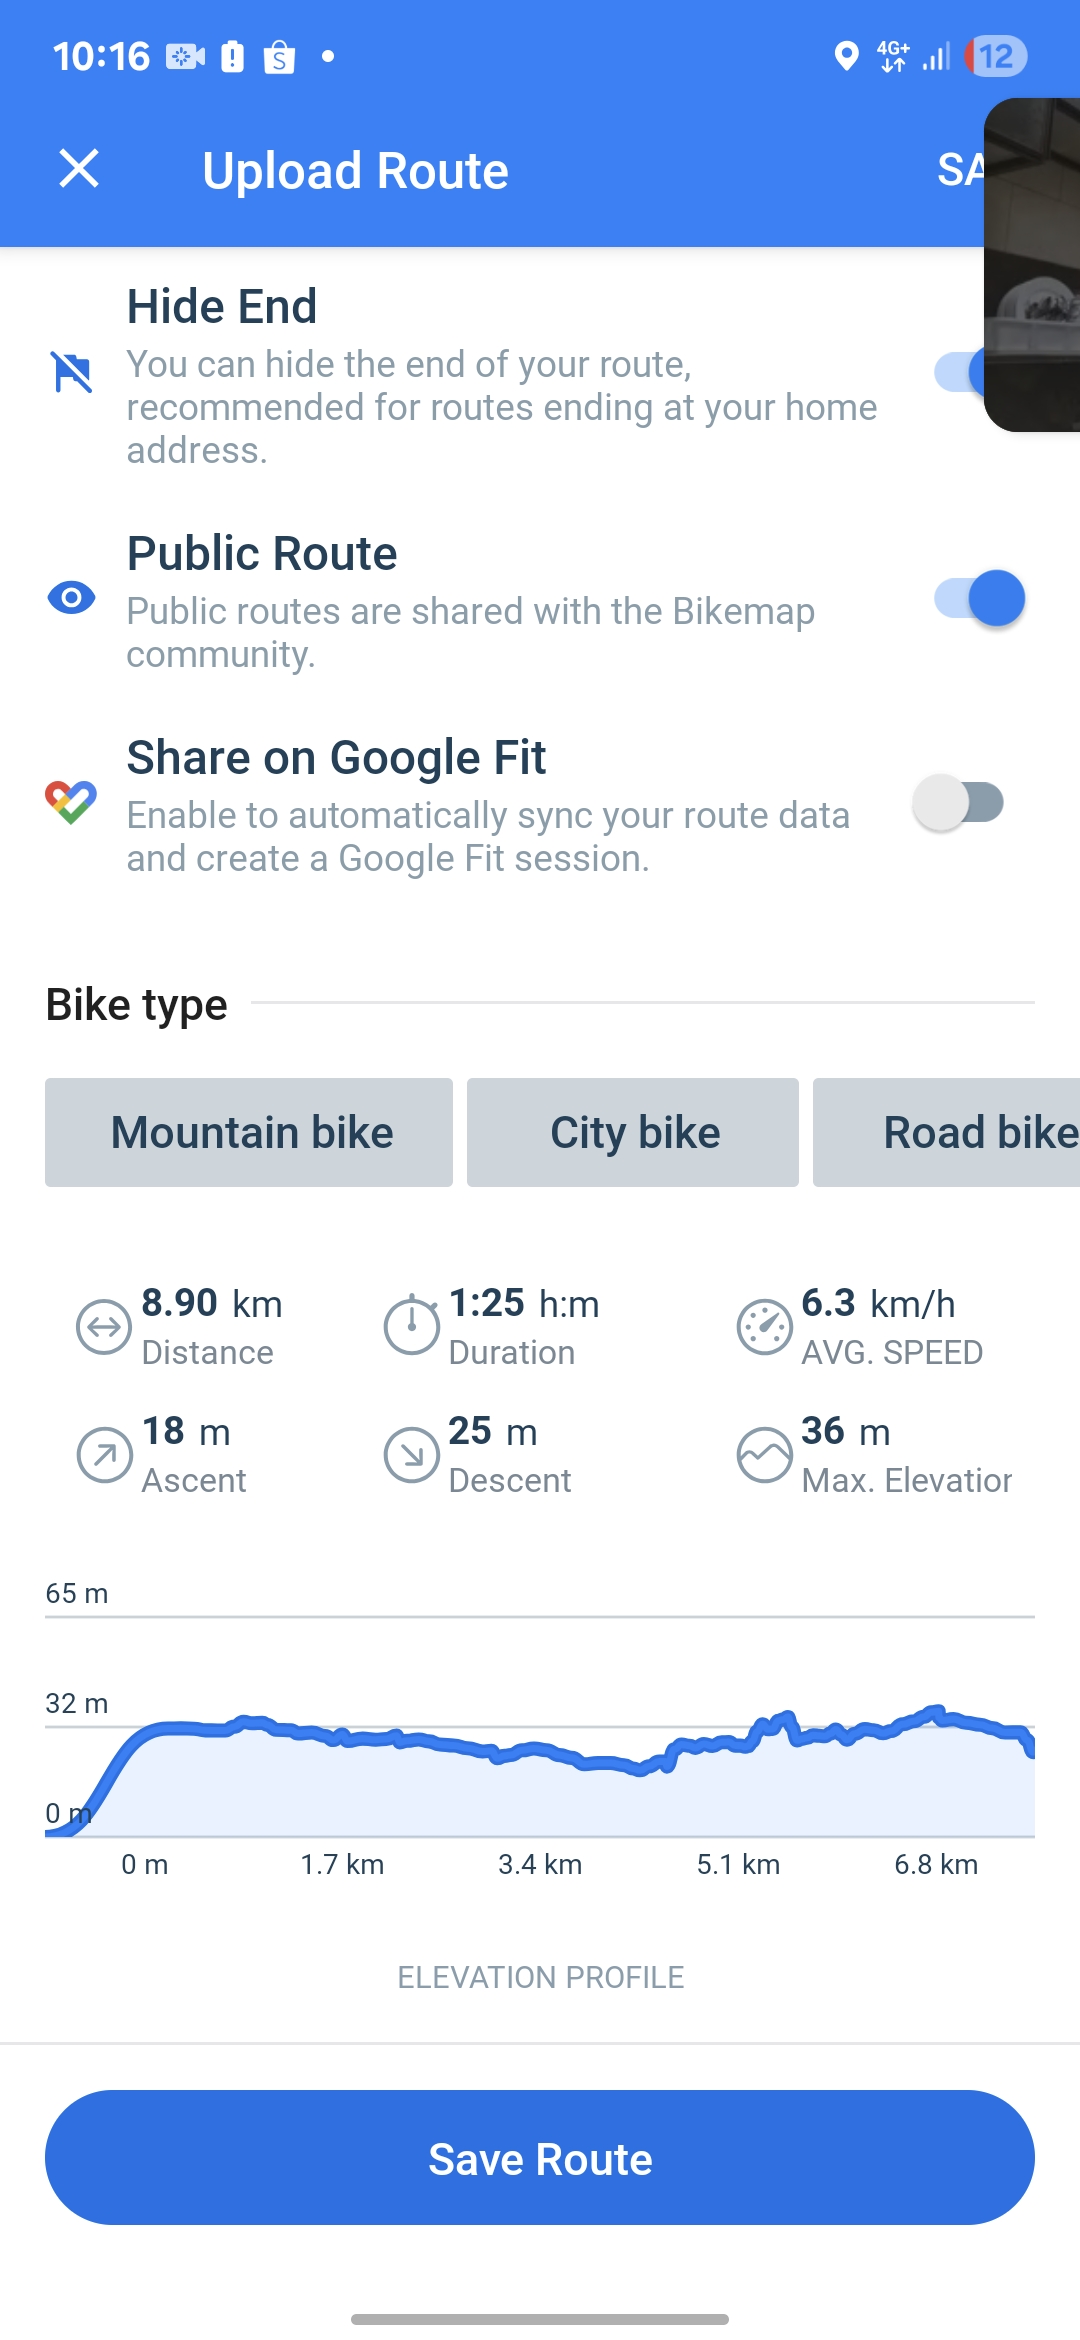
Task: Tap the Public Route eye icon
Action: pos(72,598)
